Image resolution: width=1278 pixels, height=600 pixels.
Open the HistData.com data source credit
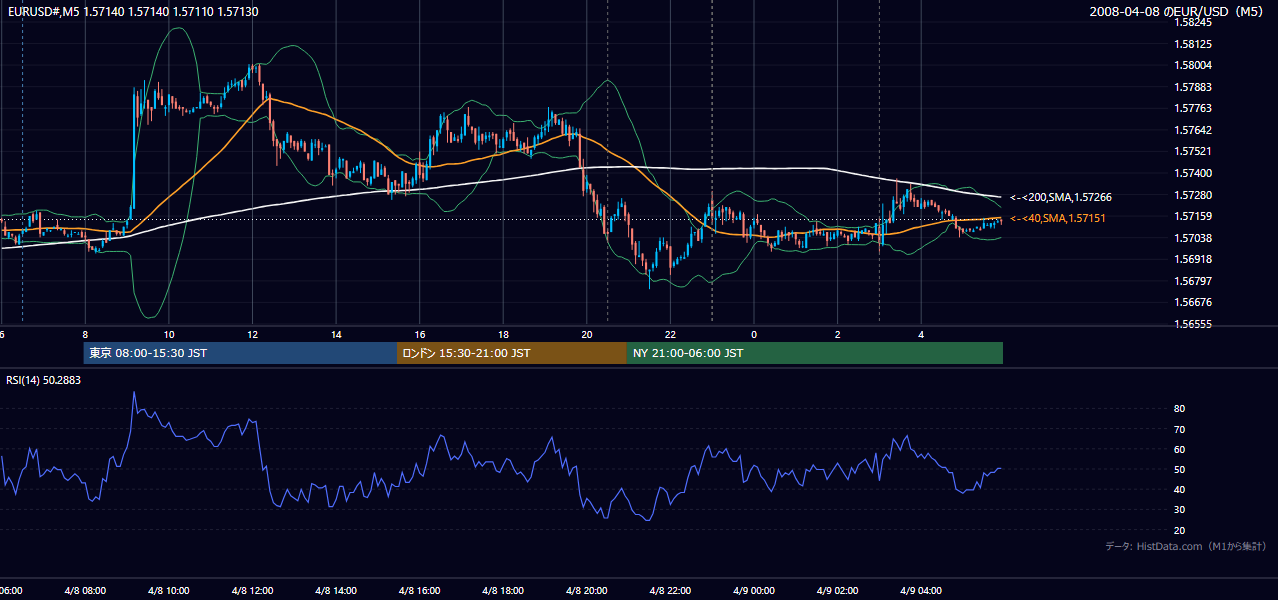(1186, 546)
